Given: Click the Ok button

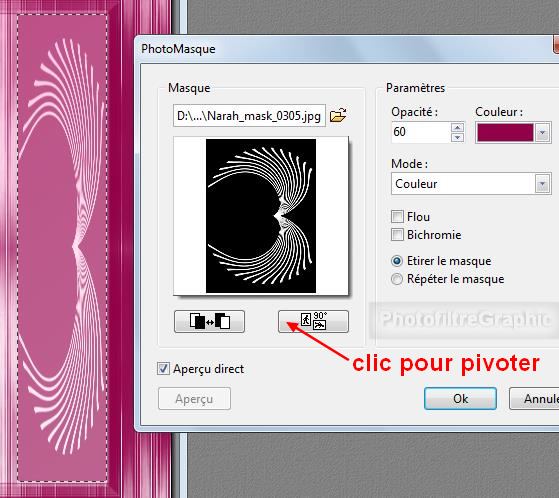Looking at the screenshot, I should [460, 399].
